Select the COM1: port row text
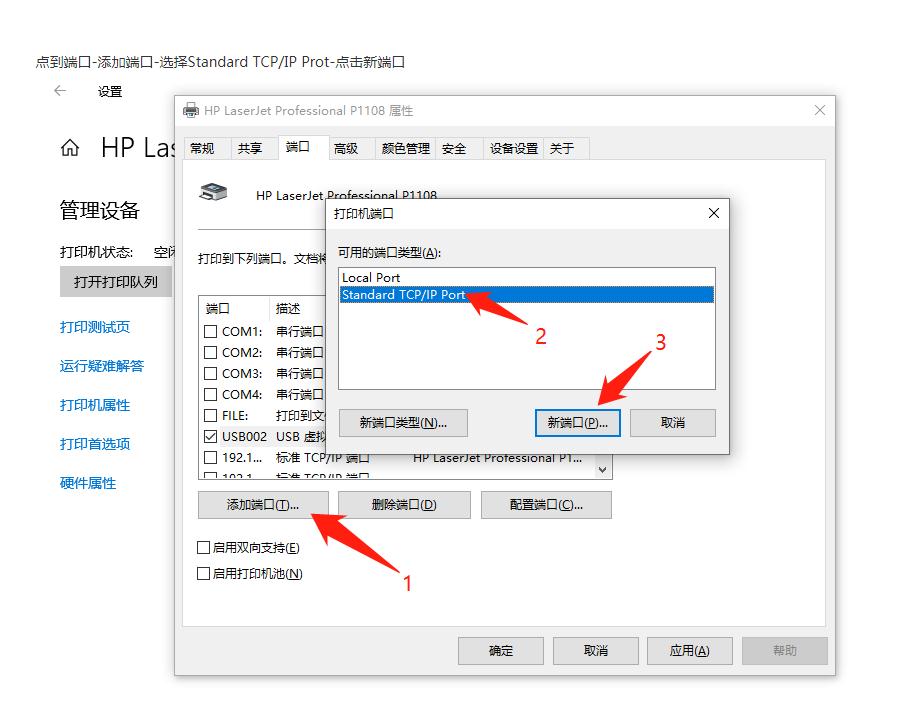Screen dimensions: 924x723 (242, 332)
